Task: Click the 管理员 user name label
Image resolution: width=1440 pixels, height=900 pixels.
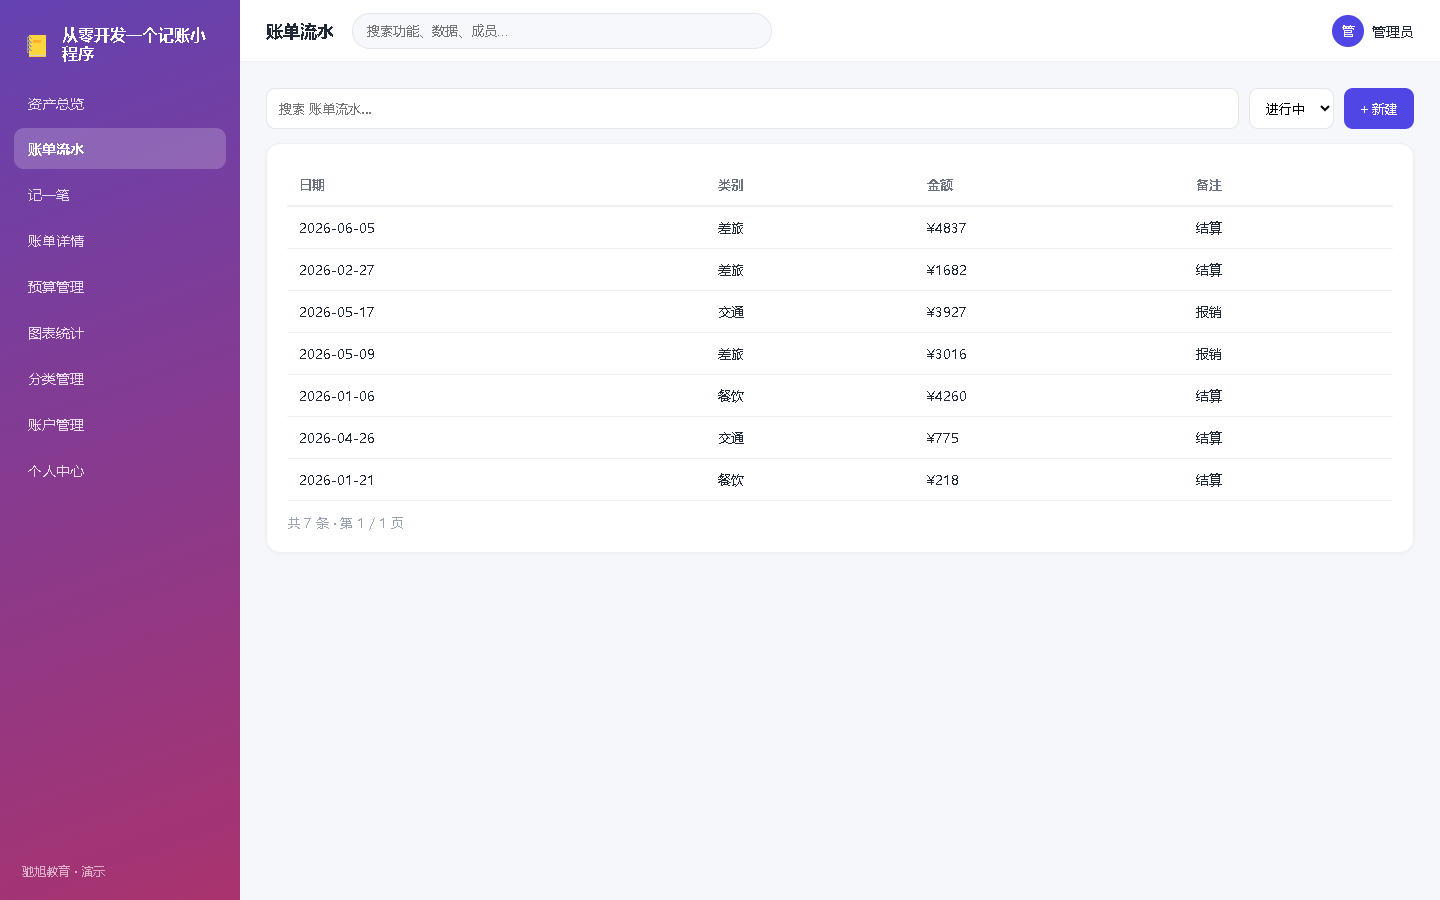Action: click(1392, 32)
